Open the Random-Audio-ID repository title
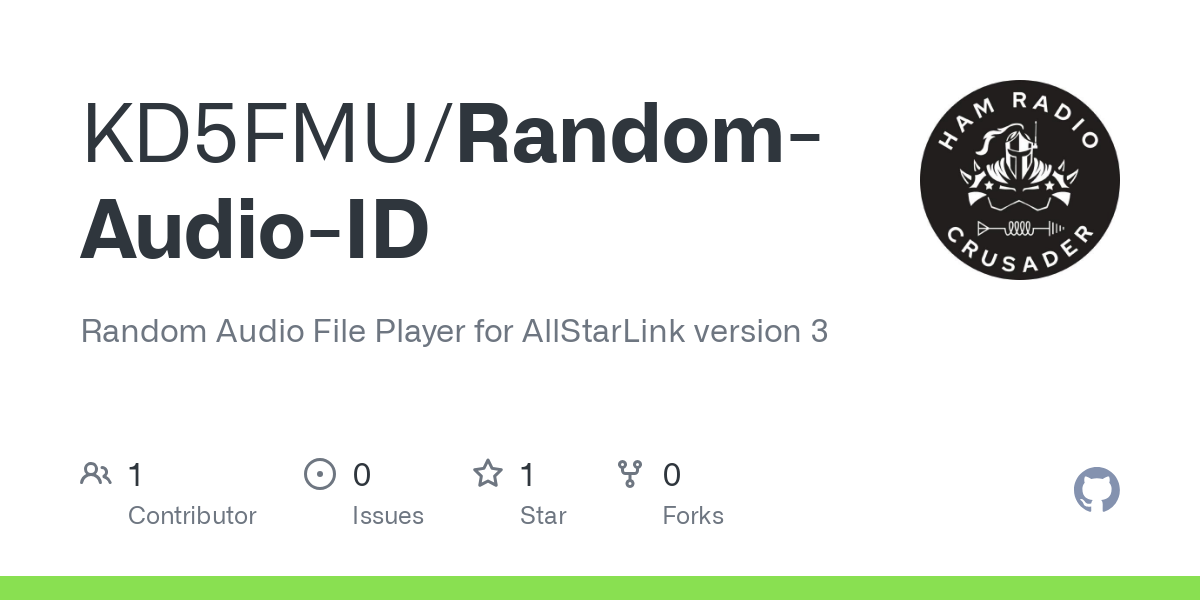The image size is (1200, 600). click(450, 183)
